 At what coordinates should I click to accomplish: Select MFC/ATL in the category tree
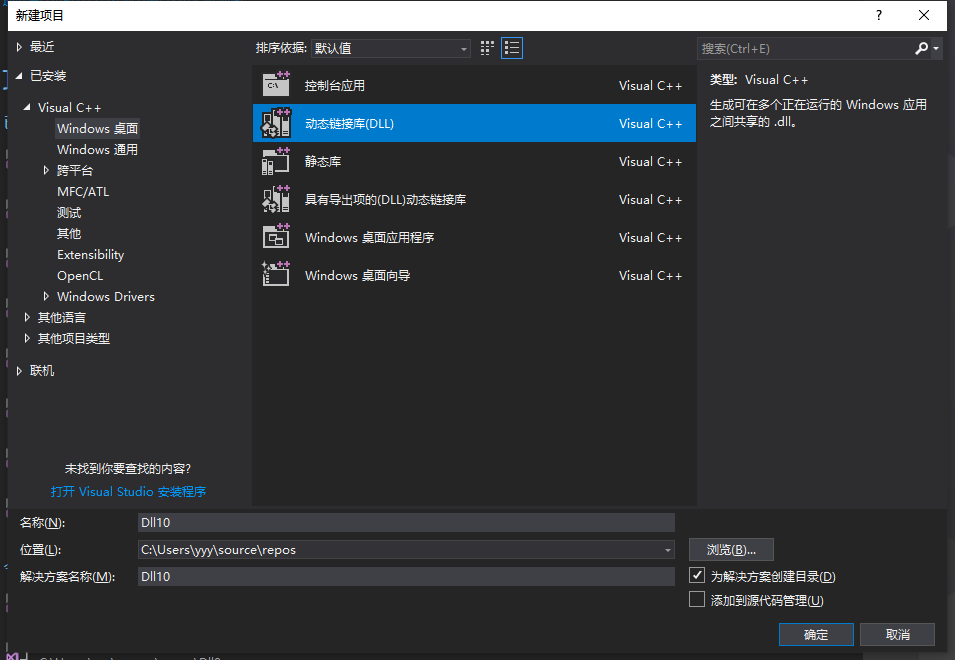(83, 192)
